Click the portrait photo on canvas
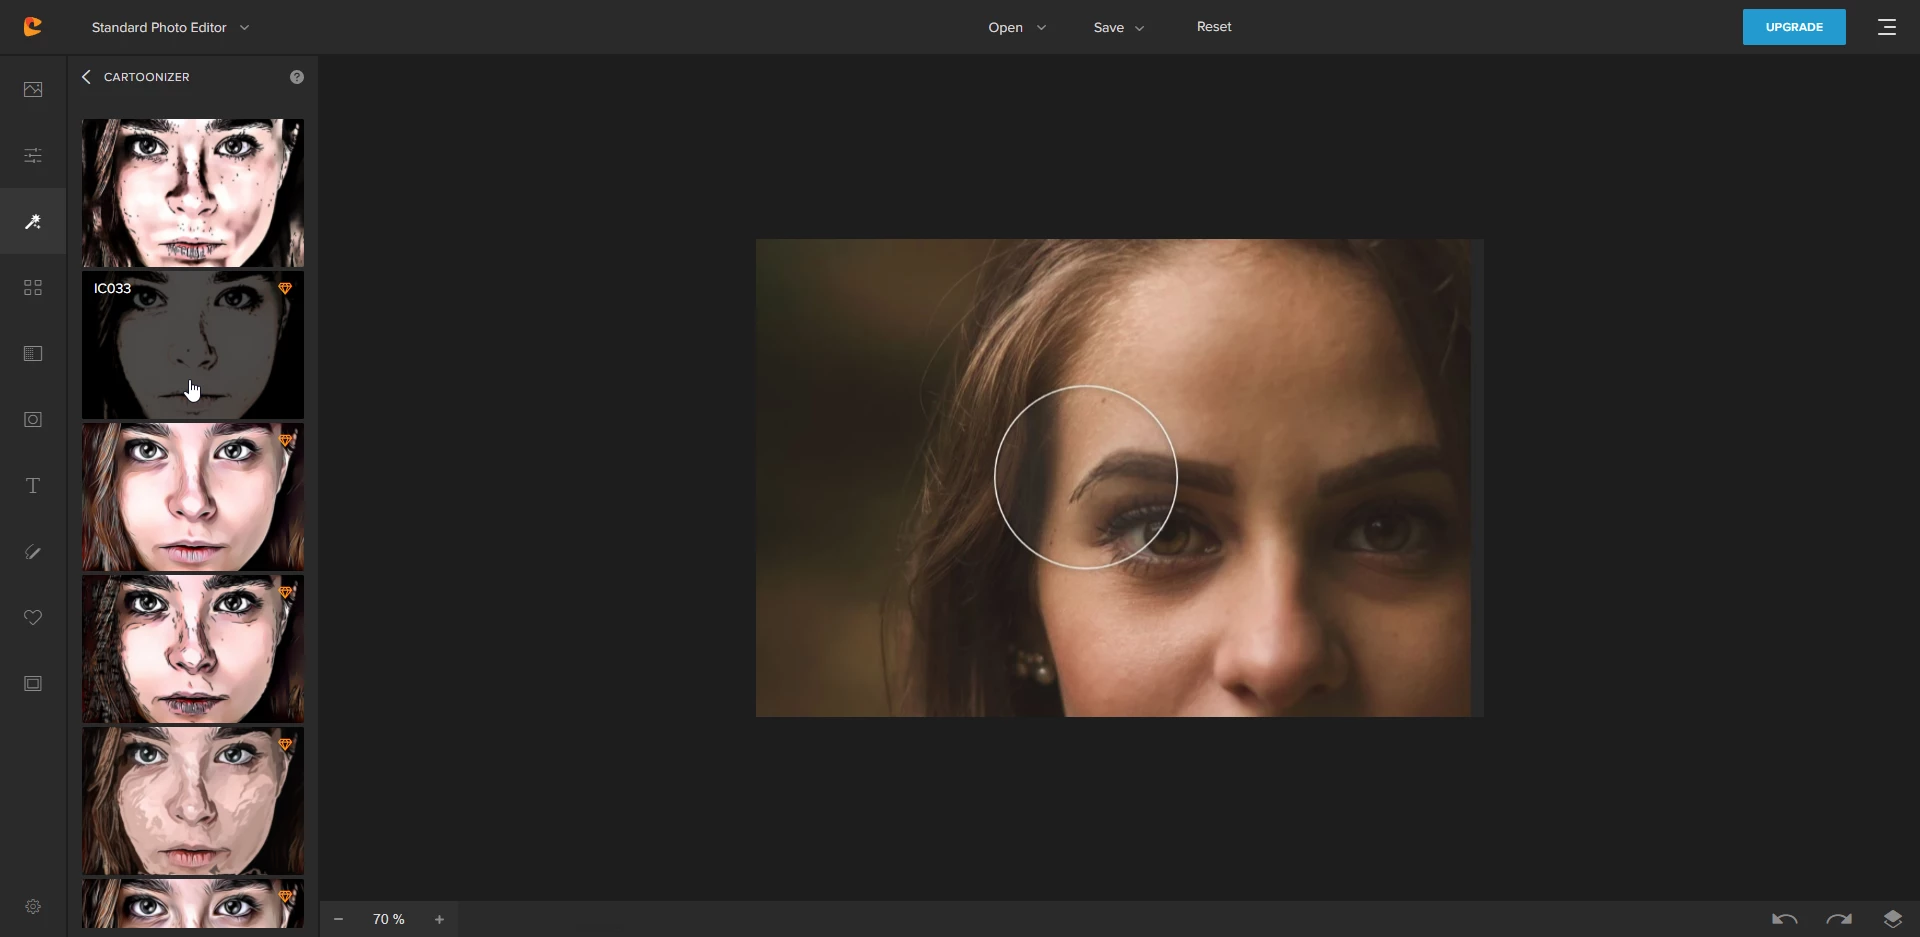The height and width of the screenshot is (937, 1920). click(1119, 478)
